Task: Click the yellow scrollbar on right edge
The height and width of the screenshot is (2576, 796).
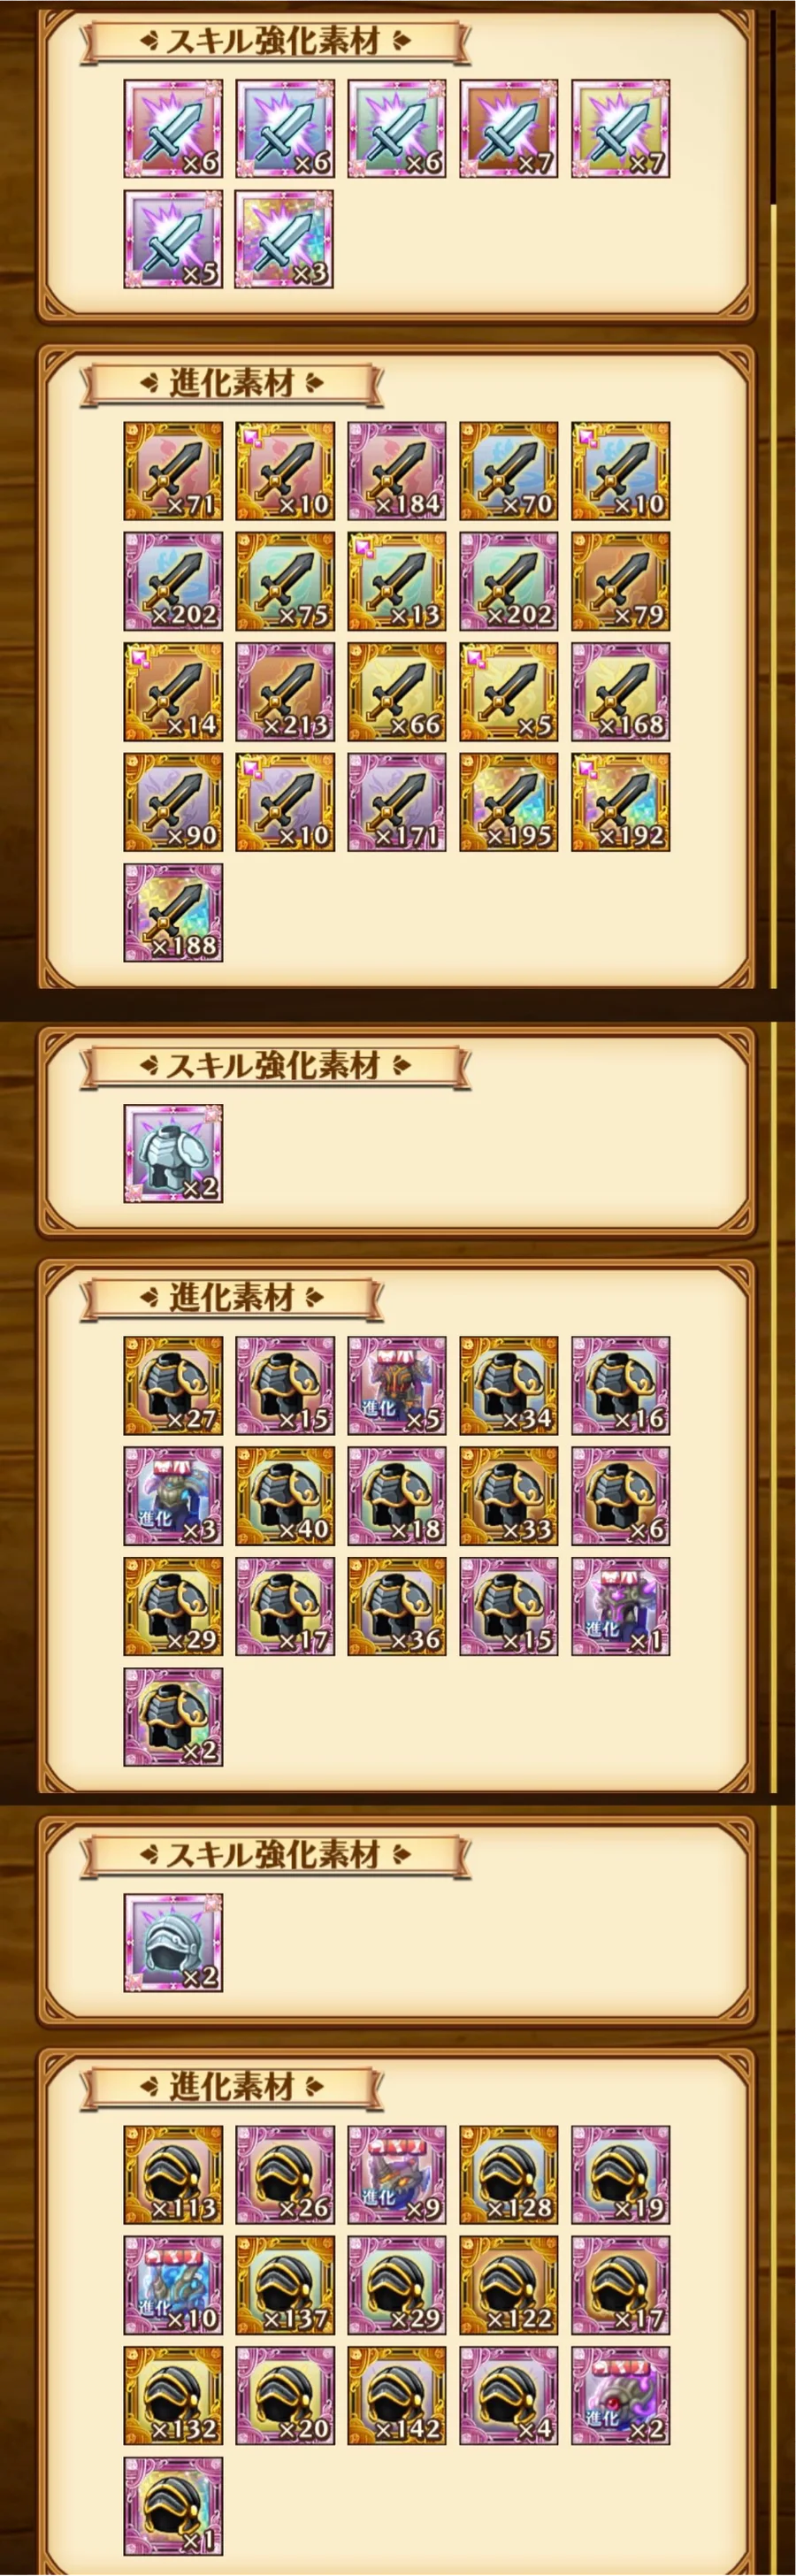Action: click(x=774, y=595)
